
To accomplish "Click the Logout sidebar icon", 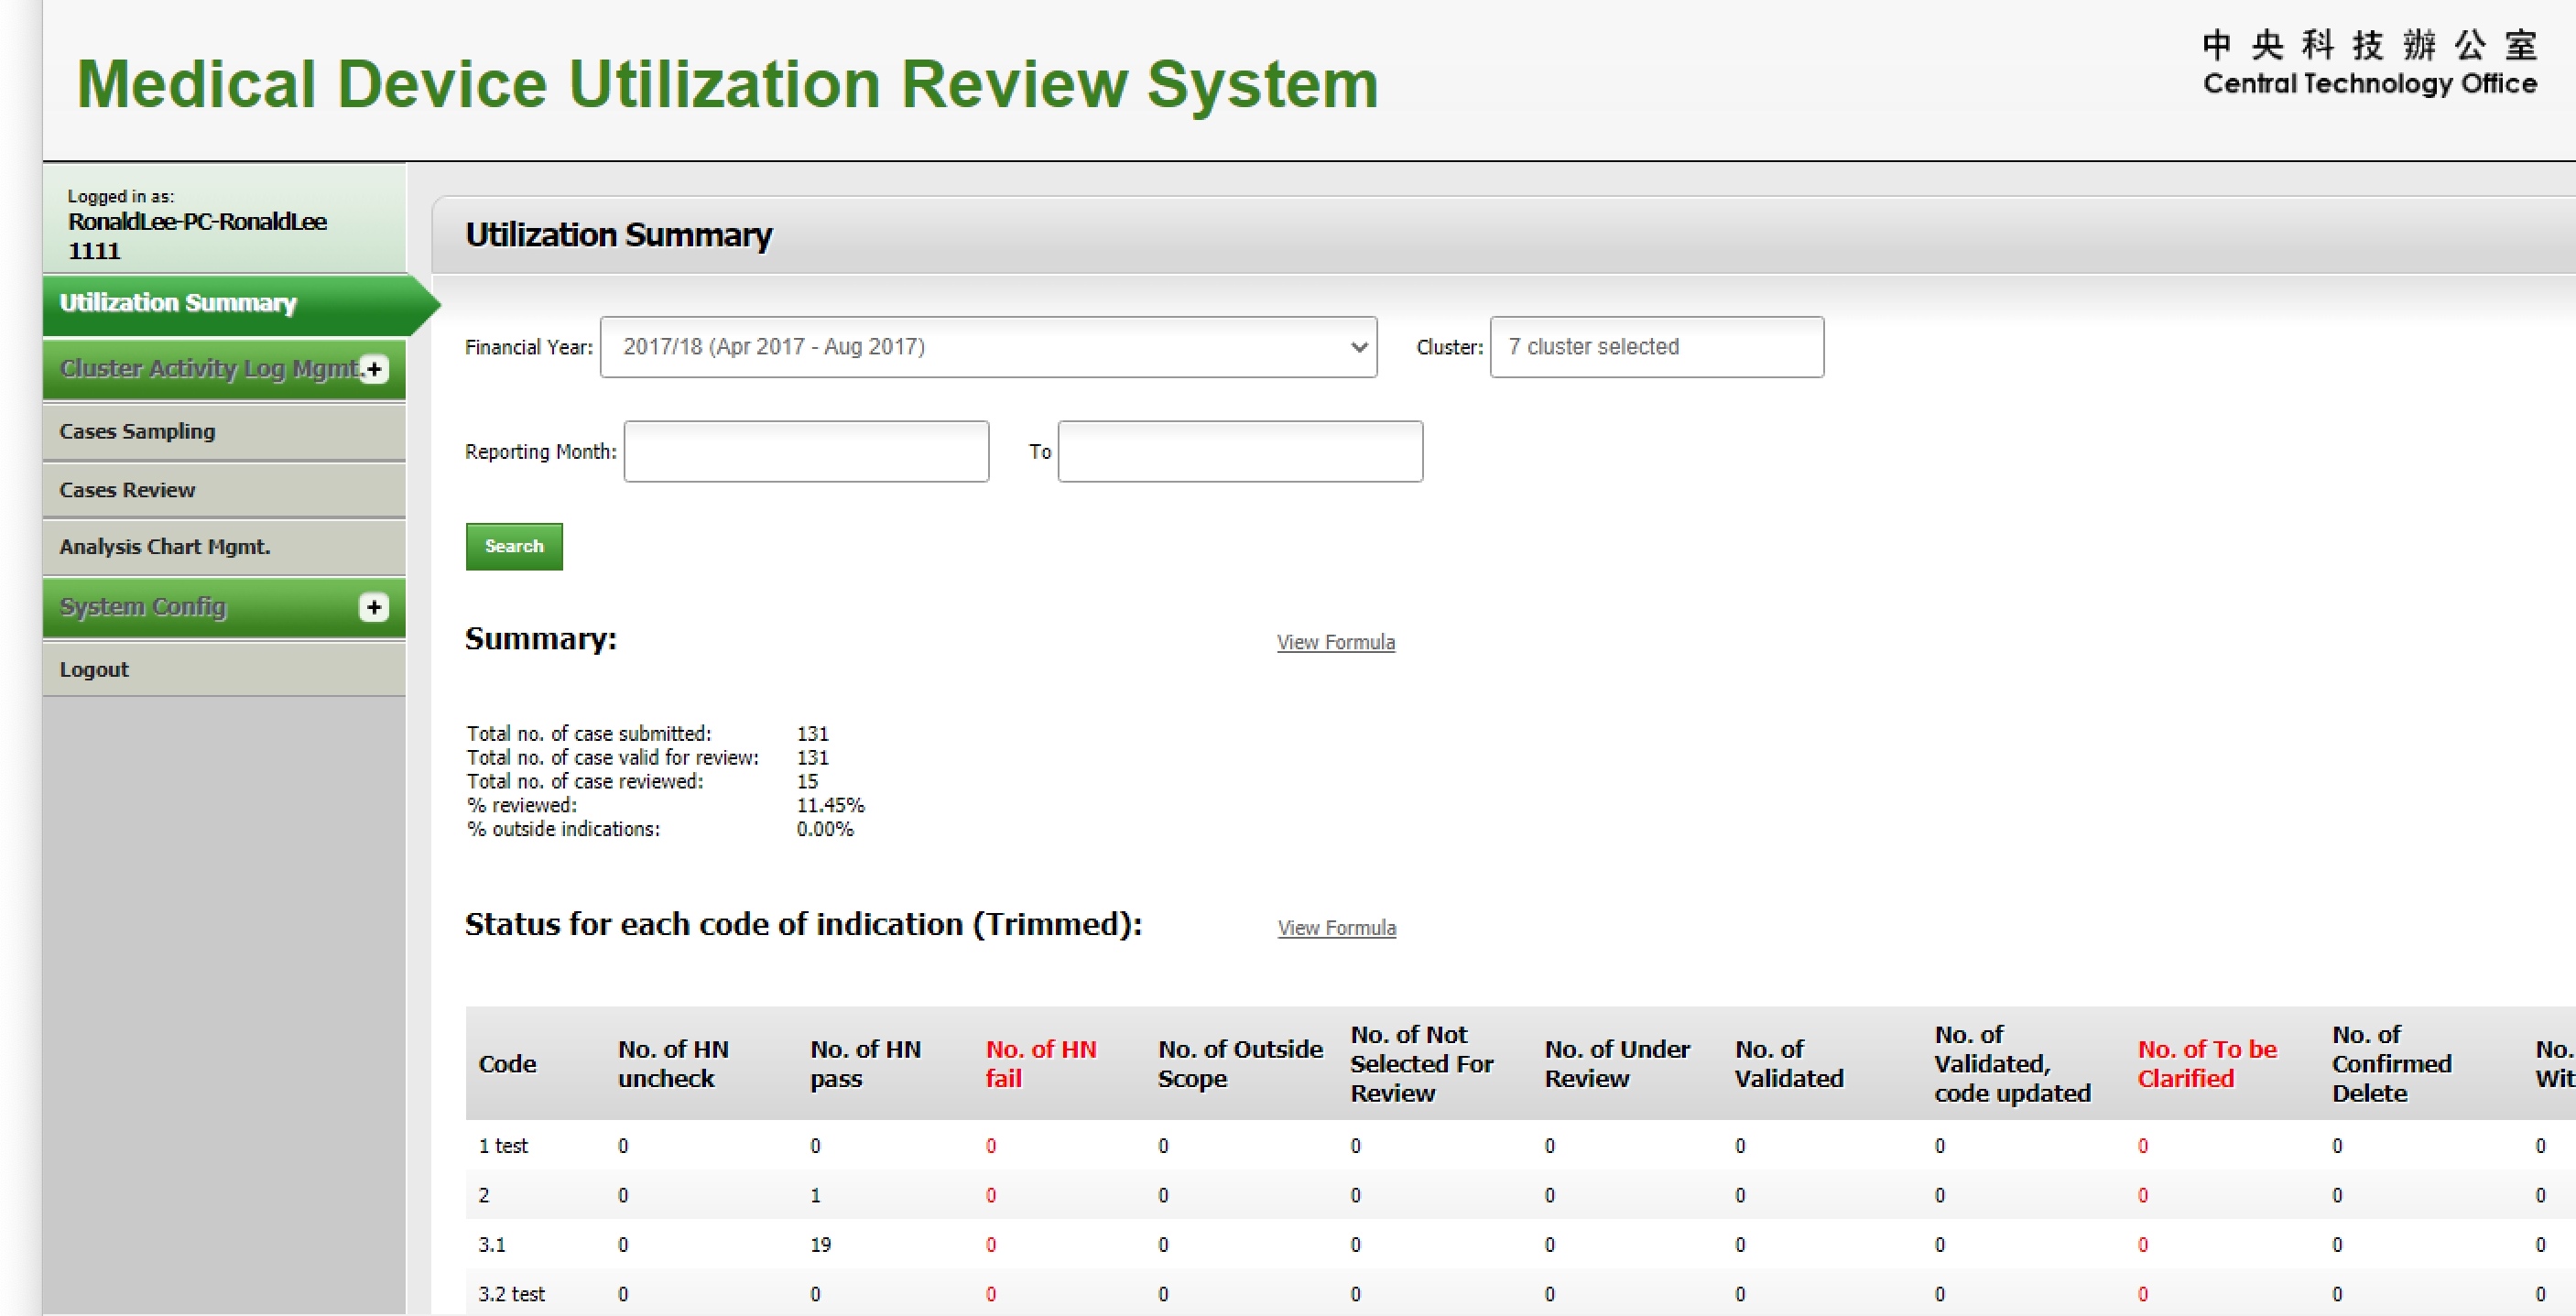I will click(x=95, y=669).
